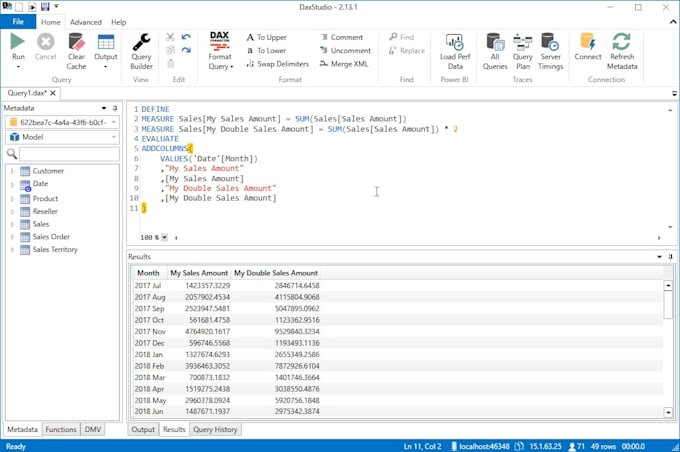Expand the Sales Order table
680x452 pixels.
(13, 237)
